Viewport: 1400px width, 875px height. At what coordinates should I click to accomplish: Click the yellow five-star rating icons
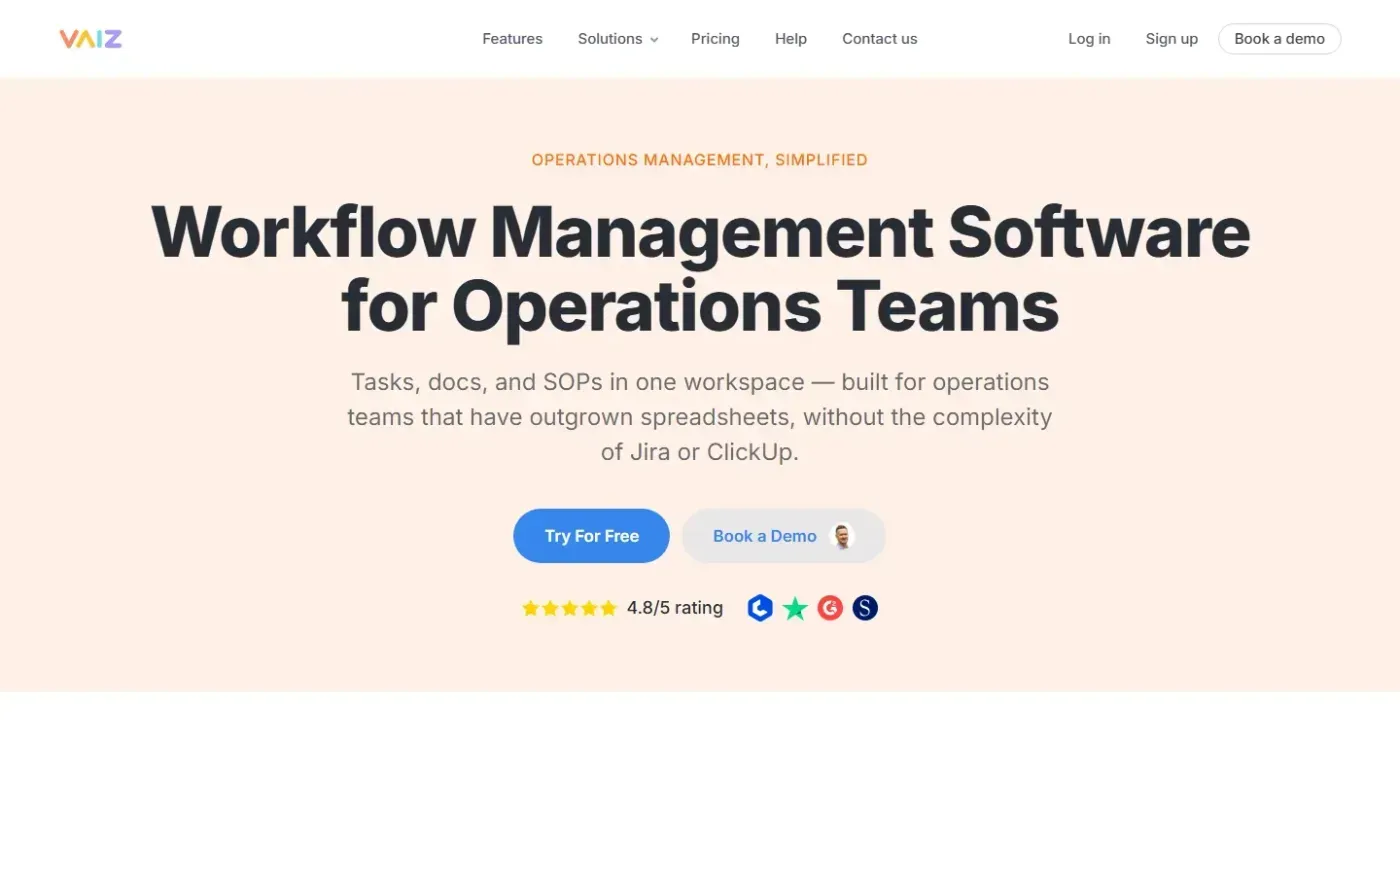pos(569,608)
